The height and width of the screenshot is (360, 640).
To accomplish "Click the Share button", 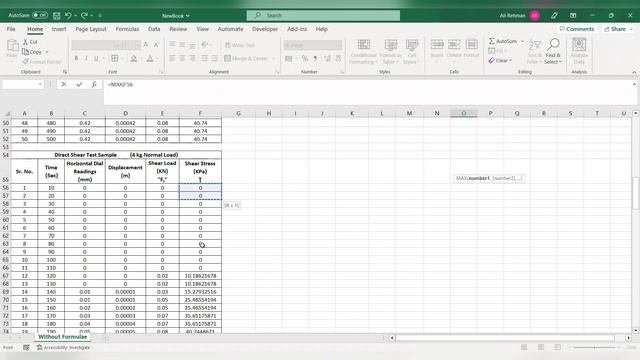I will point(618,29).
